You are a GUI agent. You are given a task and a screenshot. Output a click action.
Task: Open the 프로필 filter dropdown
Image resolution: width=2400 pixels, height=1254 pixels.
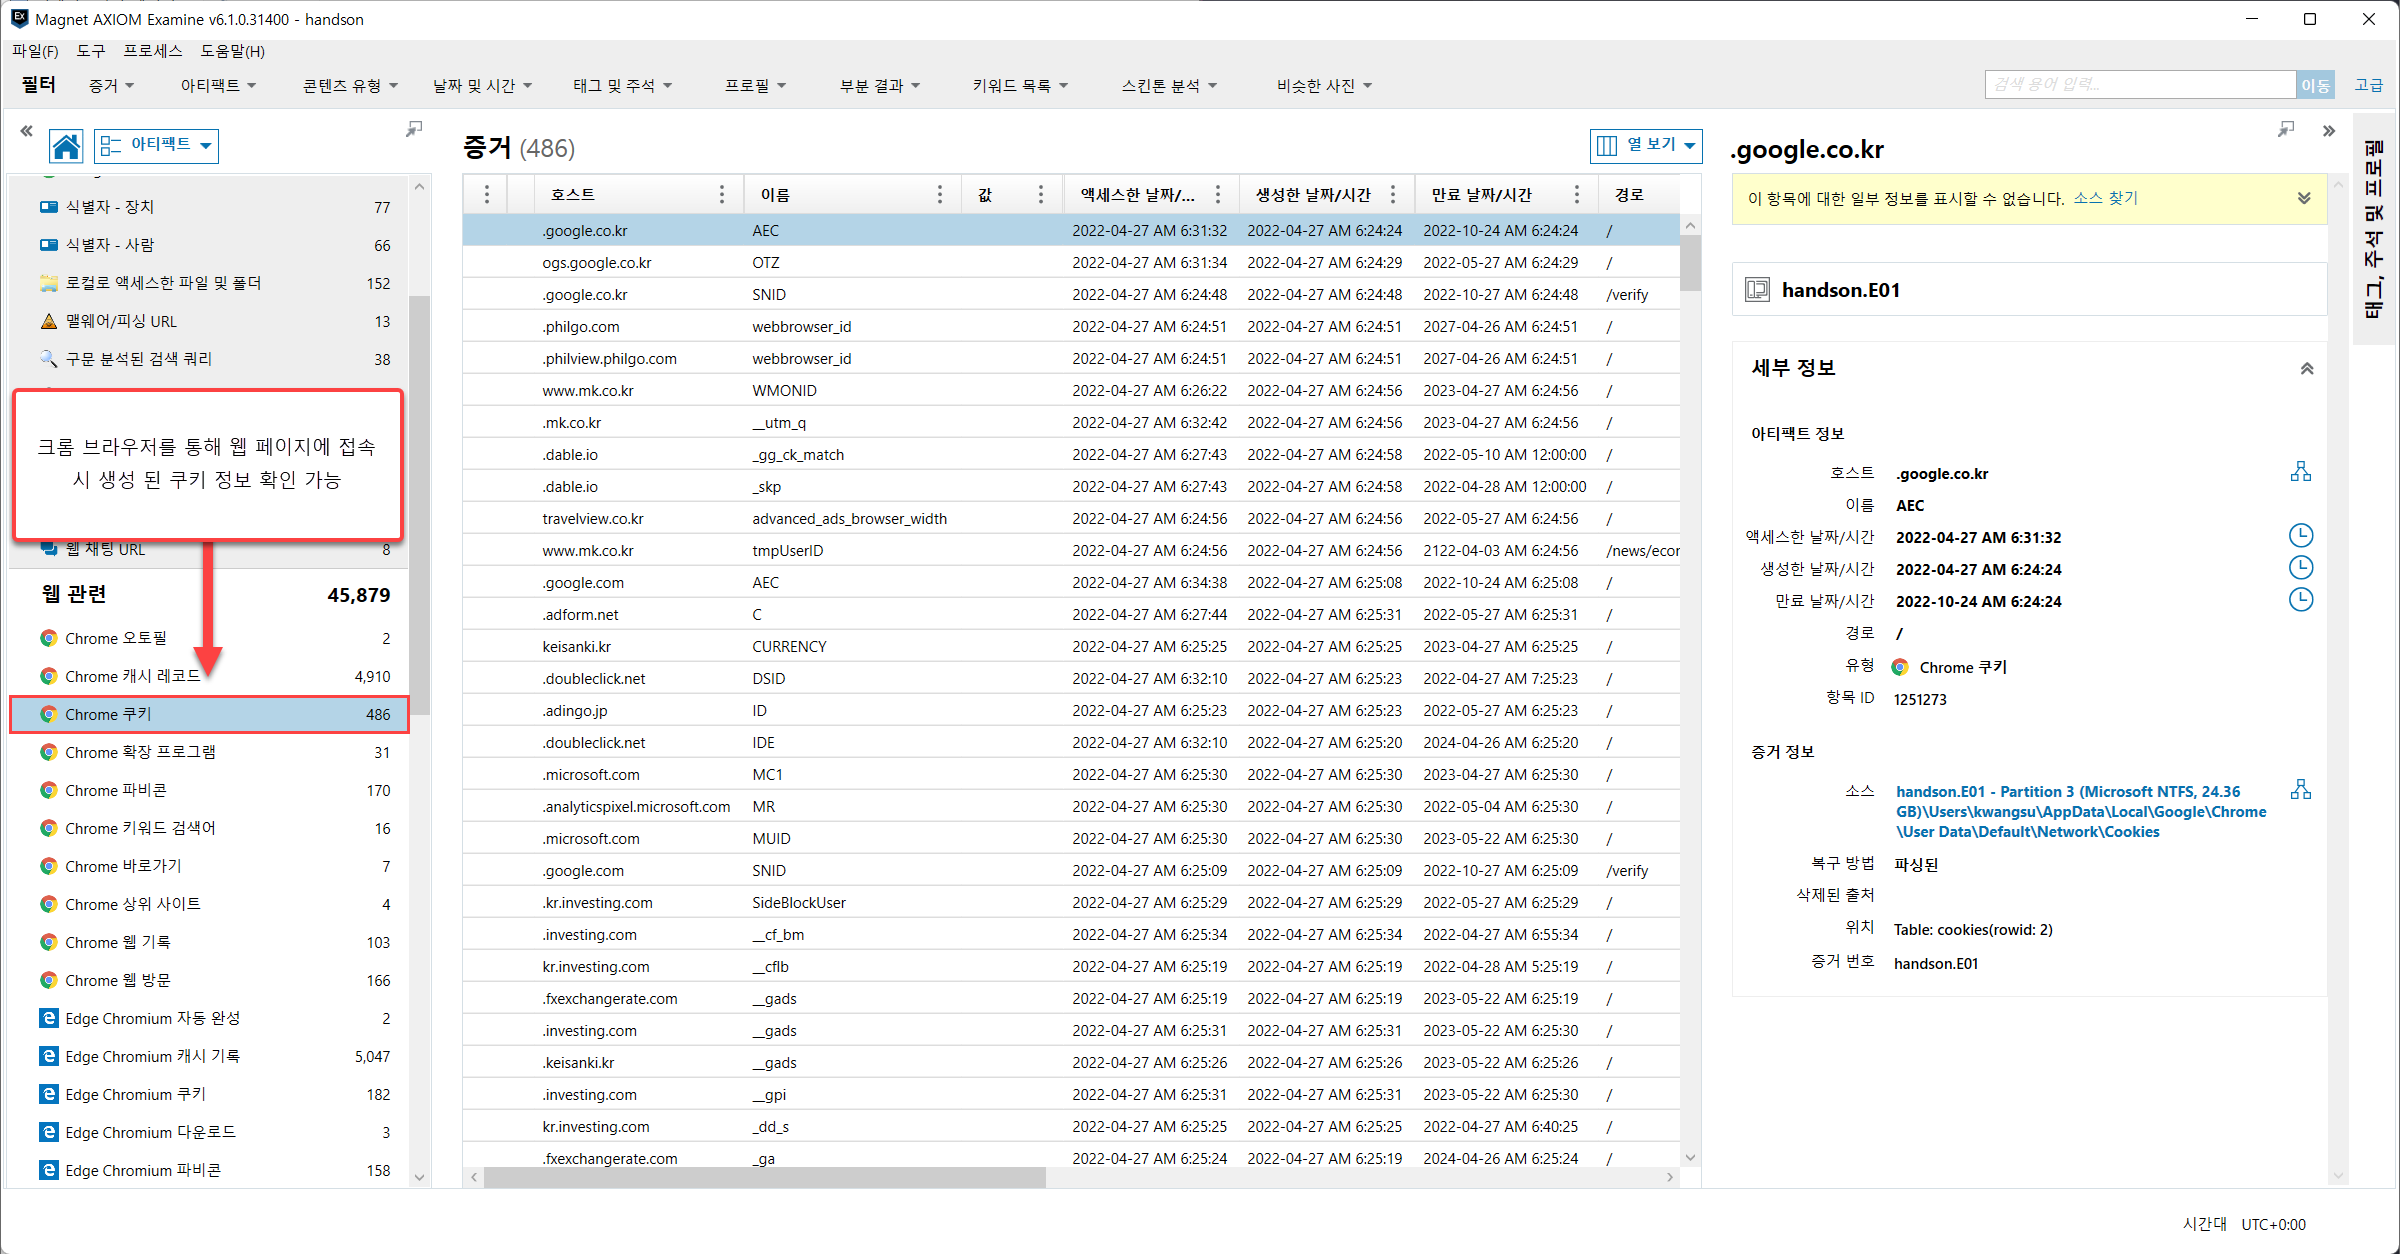(755, 86)
